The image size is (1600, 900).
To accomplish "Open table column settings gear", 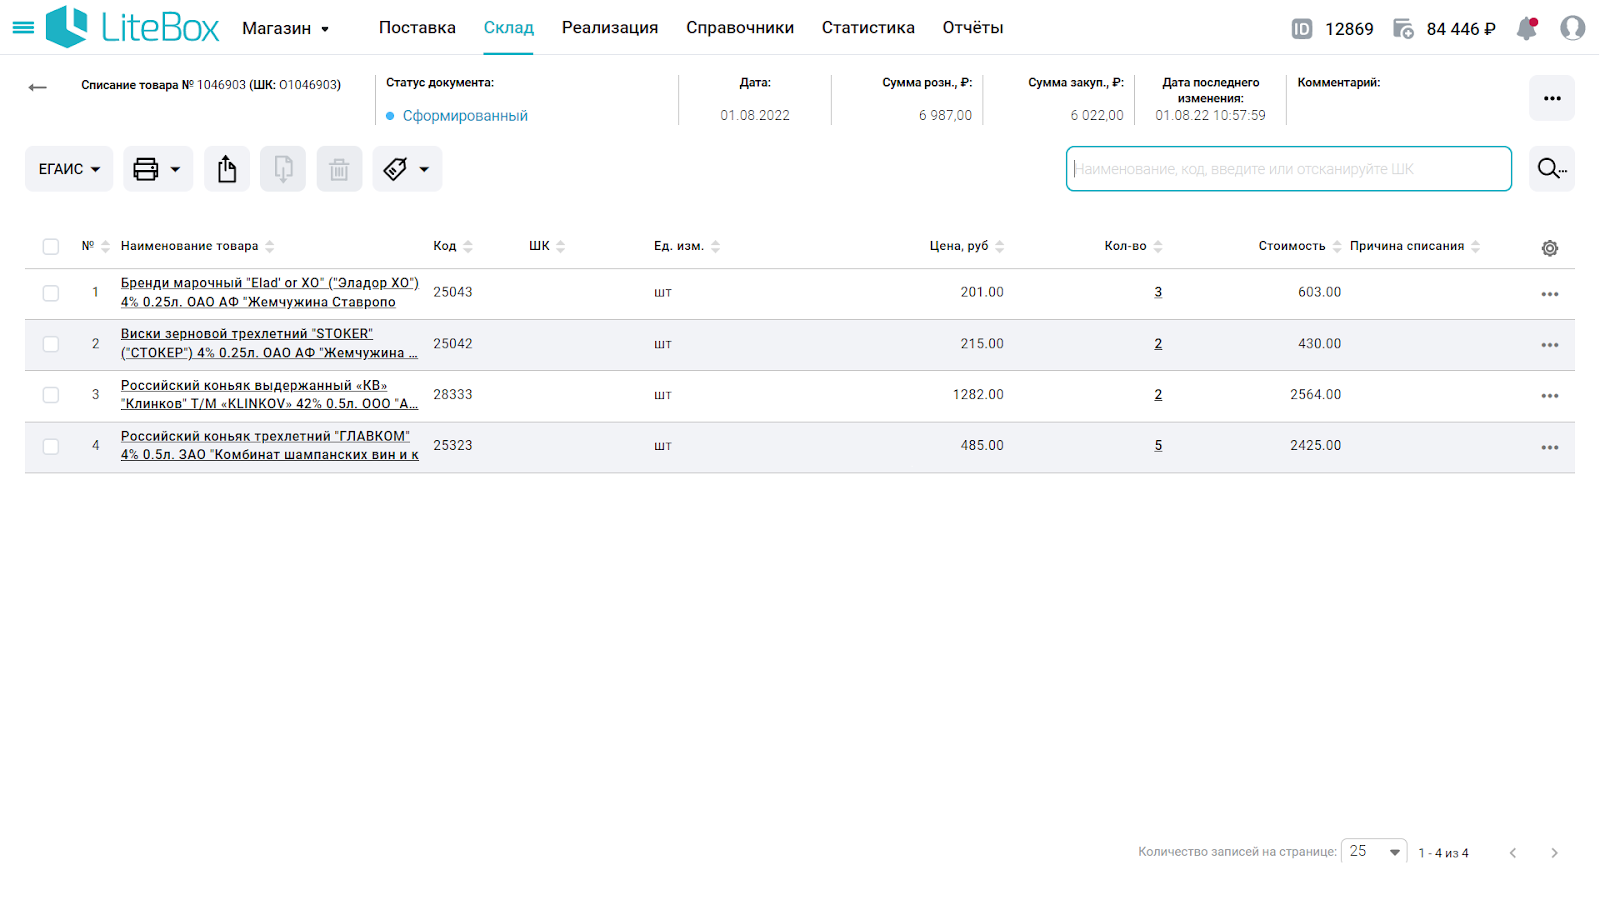I will tap(1550, 248).
